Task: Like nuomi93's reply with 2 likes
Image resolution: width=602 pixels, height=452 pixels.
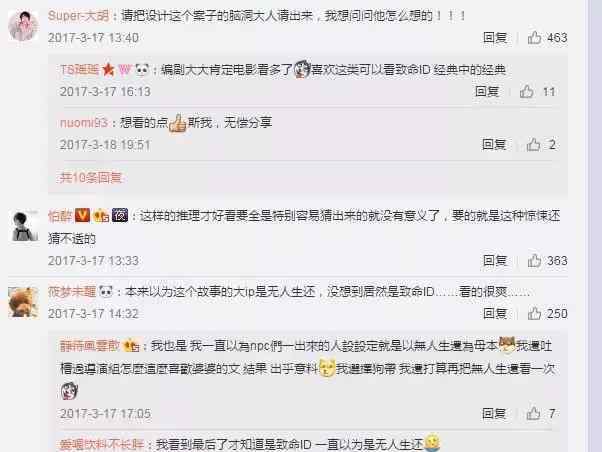Action: [x=533, y=145]
